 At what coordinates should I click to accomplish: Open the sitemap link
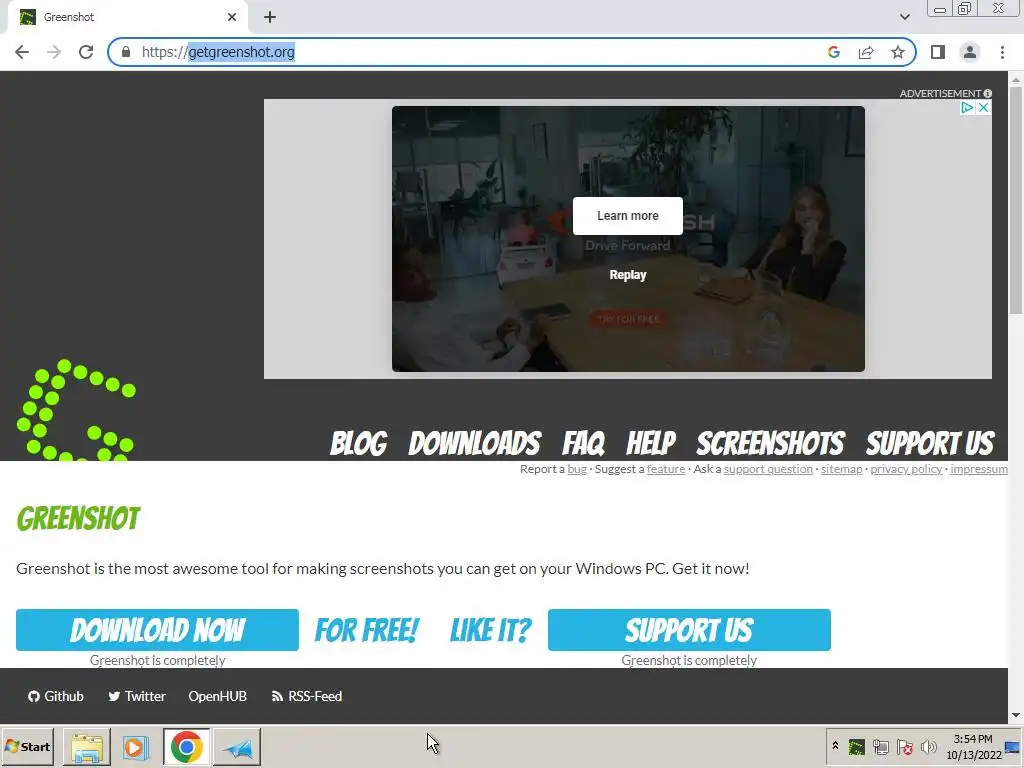[841, 469]
